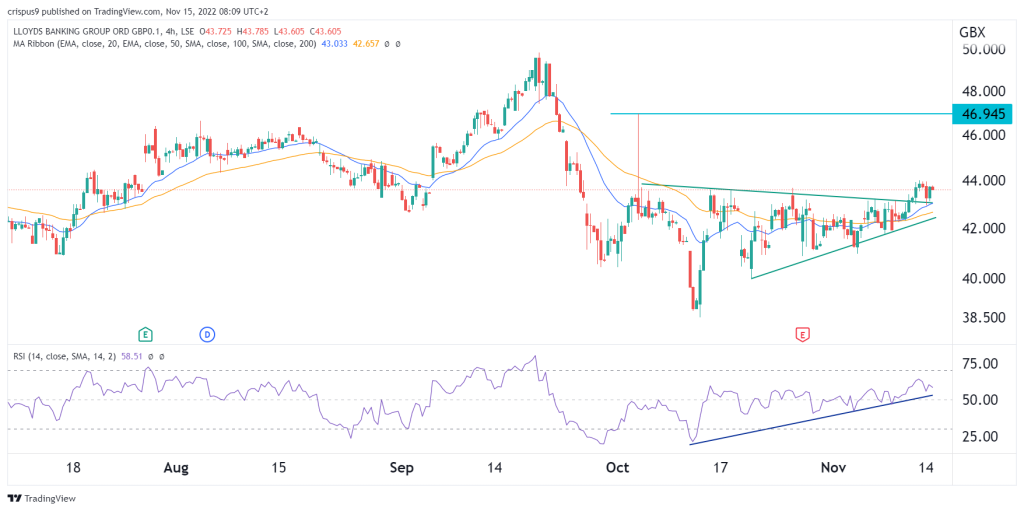The height and width of the screenshot is (511, 1024).
Task: Click the green E earnings marker
Action: pyautogui.click(x=145, y=335)
